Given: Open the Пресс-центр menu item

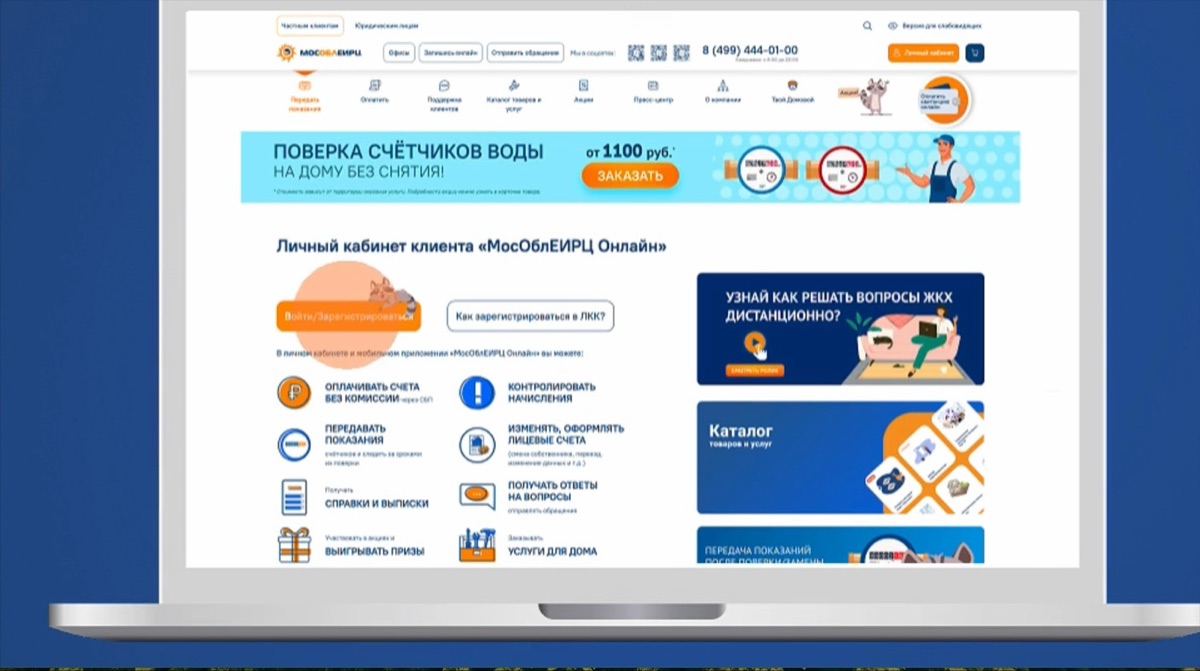Looking at the screenshot, I should coord(653,92).
